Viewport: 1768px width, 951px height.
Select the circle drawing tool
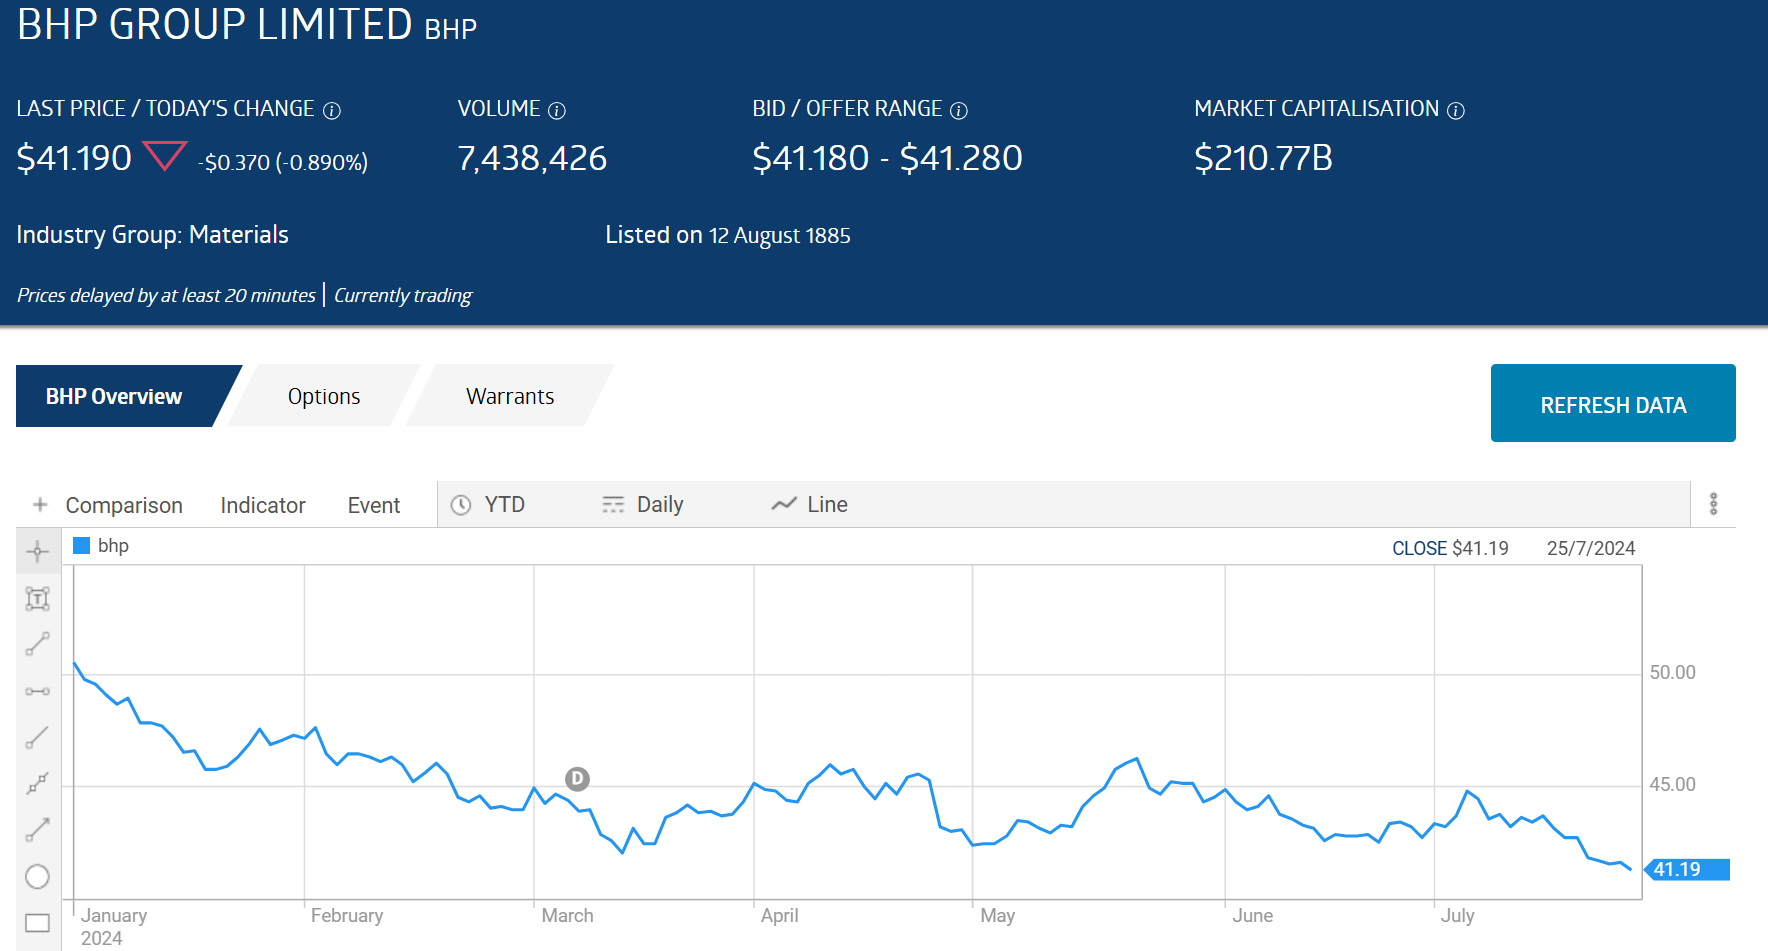(x=37, y=877)
